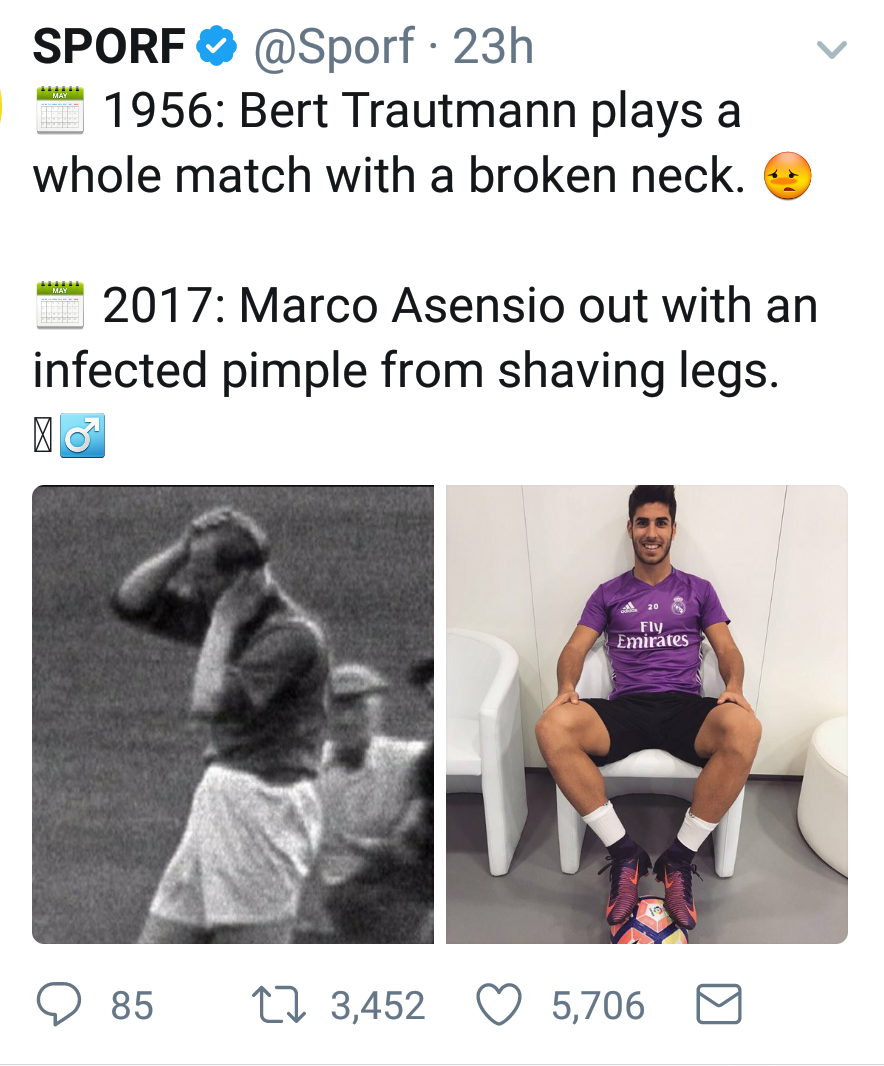Click the calendar emoji beside 1956
Image resolution: width=884 pixels, height=1066 pixels.
tap(60, 109)
